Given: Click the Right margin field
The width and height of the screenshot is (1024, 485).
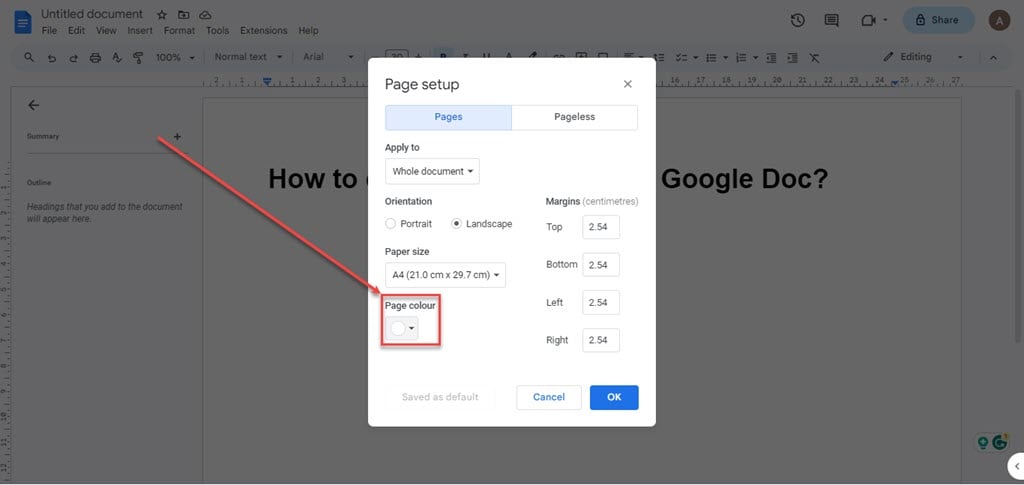Looking at the screenshot, I should click(601, 340).
